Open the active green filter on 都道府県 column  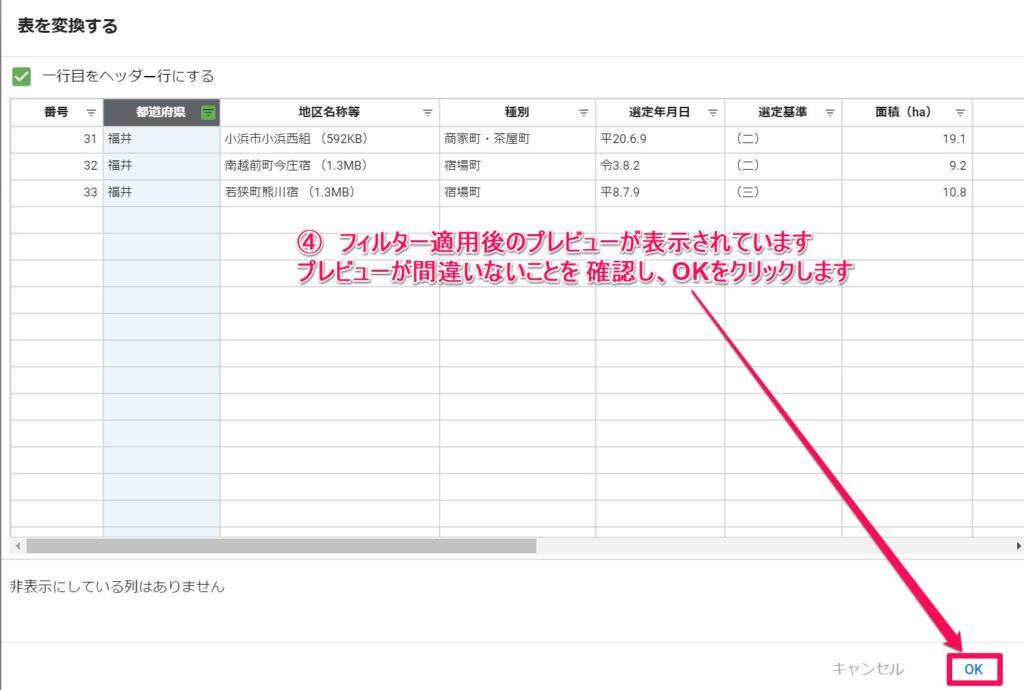pyautogui.click(x=208, y=112)
